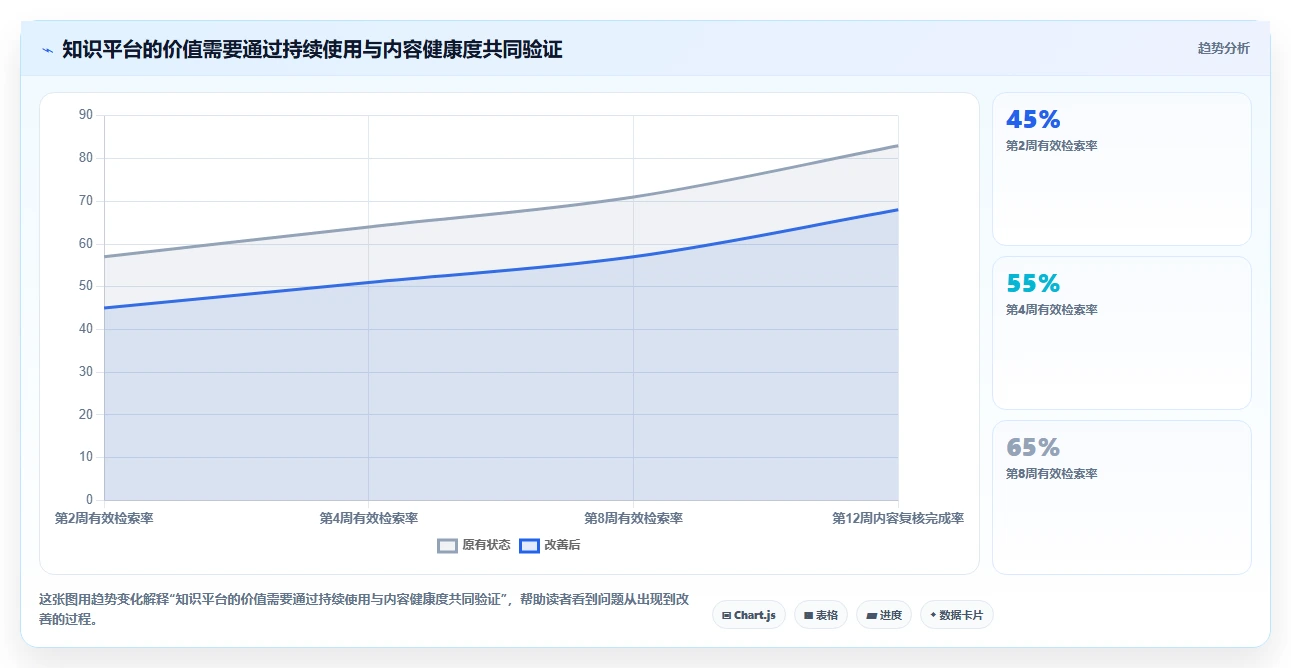Click the description paragraph below the chart
This screenshot has width=1291, height=668.
(x=364, y=608)
